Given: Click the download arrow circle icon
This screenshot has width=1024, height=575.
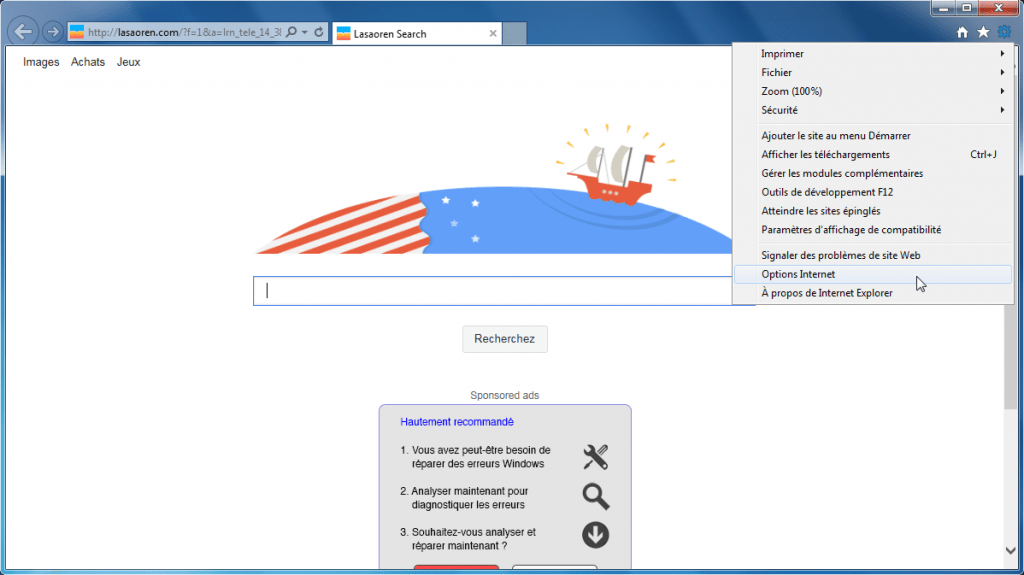Looking at the screenshot, I should click(x=596, y=535).
